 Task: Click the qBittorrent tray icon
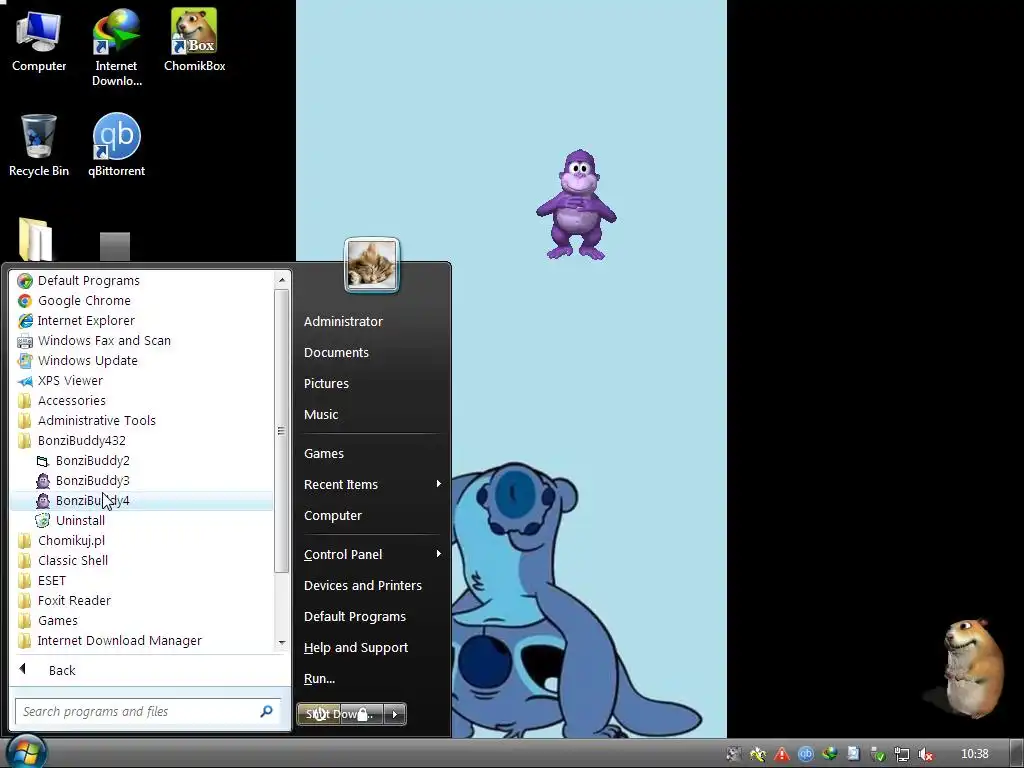pos(805,754)
